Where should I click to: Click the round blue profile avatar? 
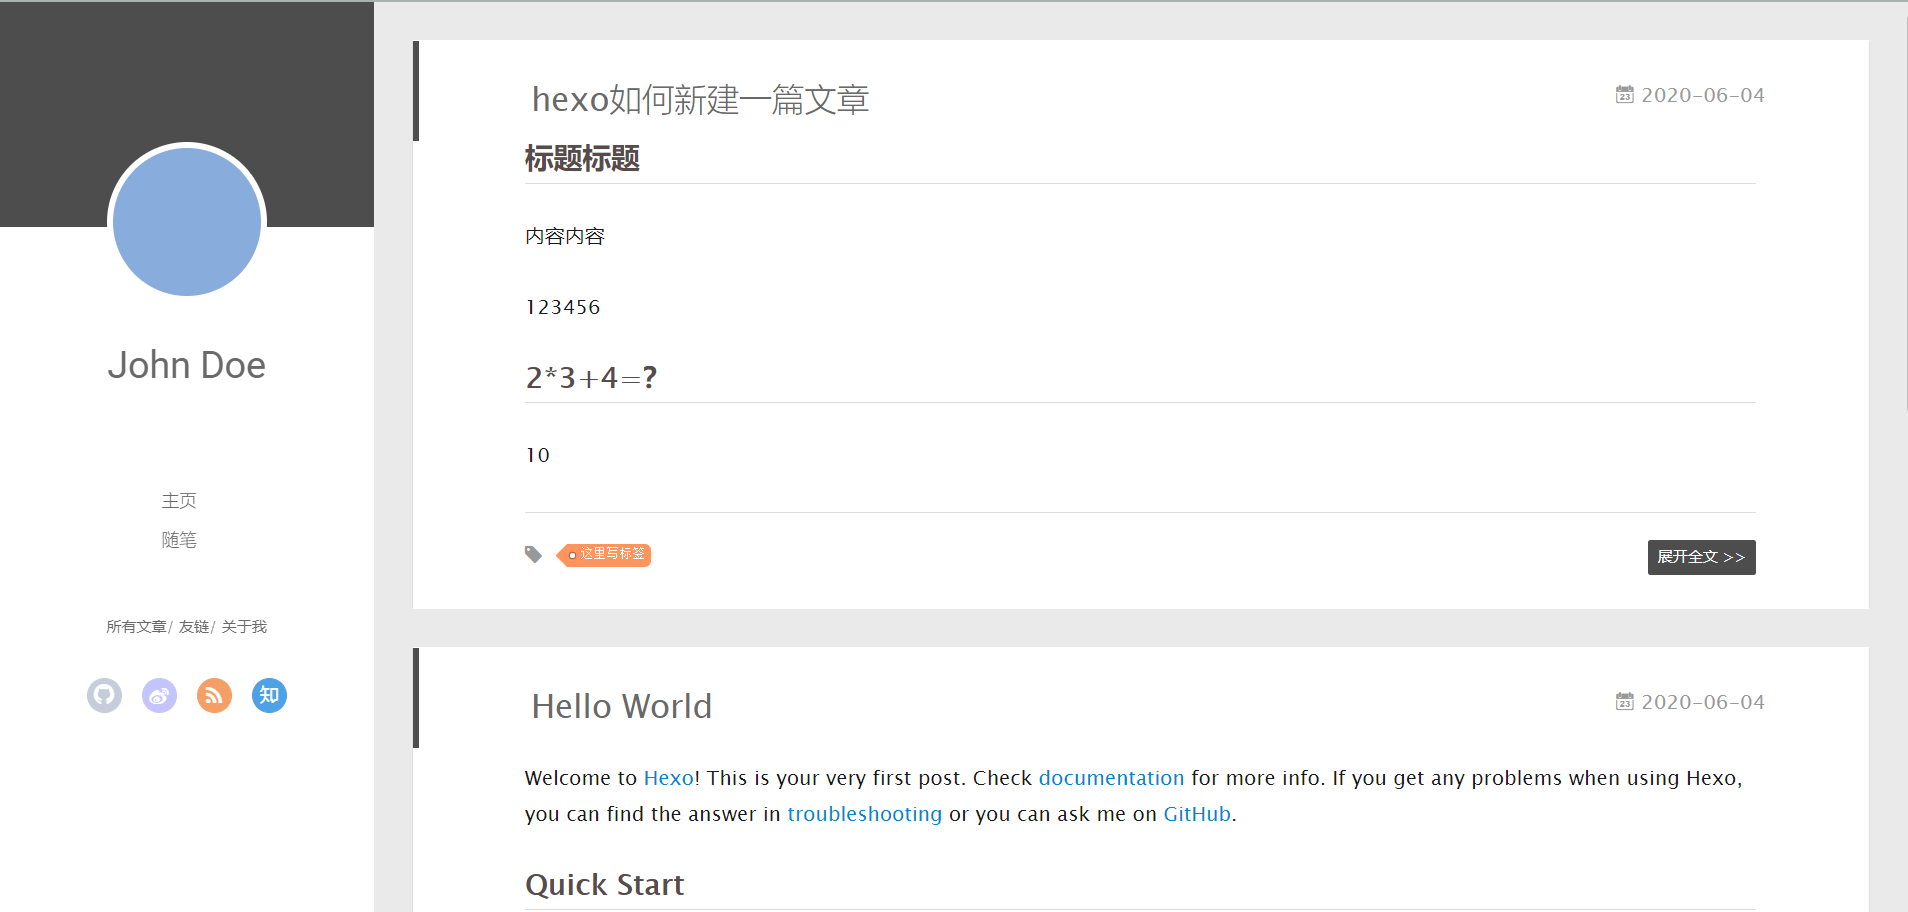[x=187, y=221]
